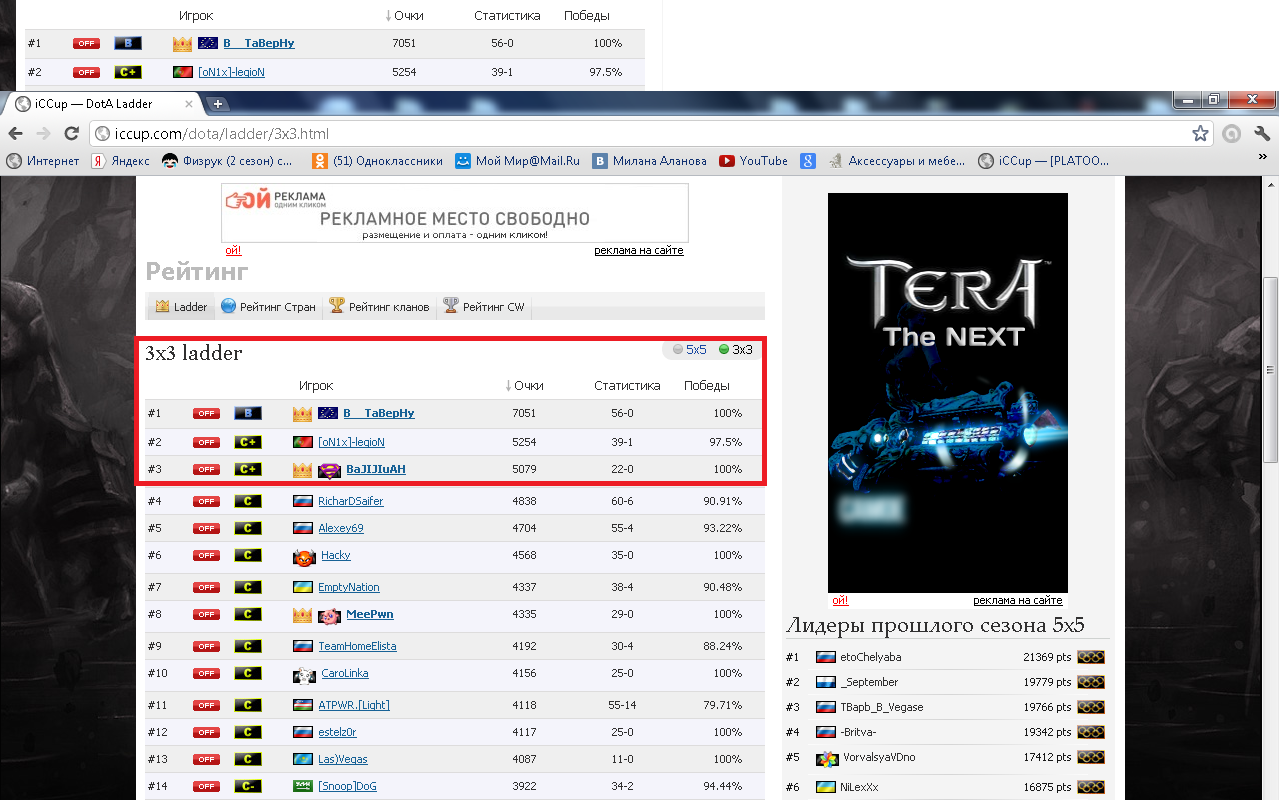This screenshot has width=1280, height=800.
Task: Open player profile ATPWR.[Light]
Action: pos(354,705)
